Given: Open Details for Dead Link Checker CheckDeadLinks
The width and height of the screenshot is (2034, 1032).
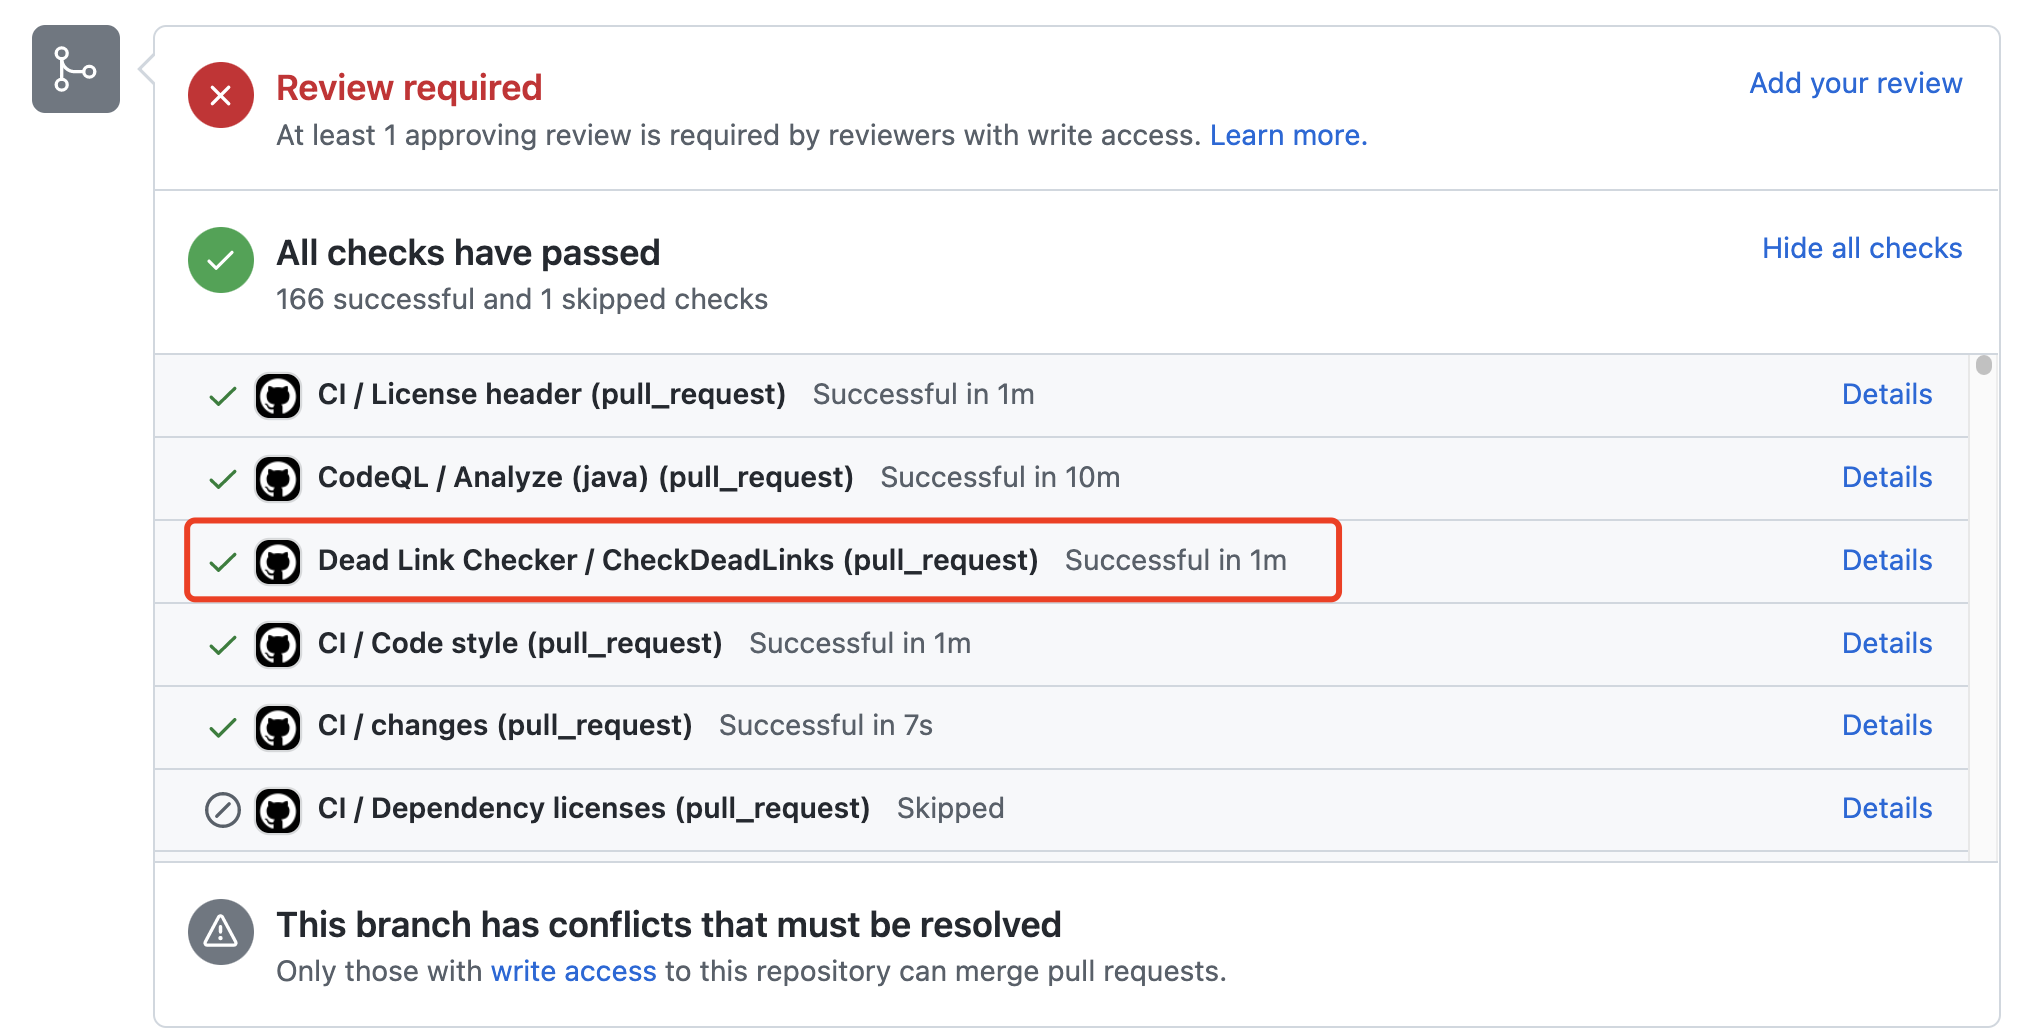Looking at the screenshot, I should [x=1886, y=560].
